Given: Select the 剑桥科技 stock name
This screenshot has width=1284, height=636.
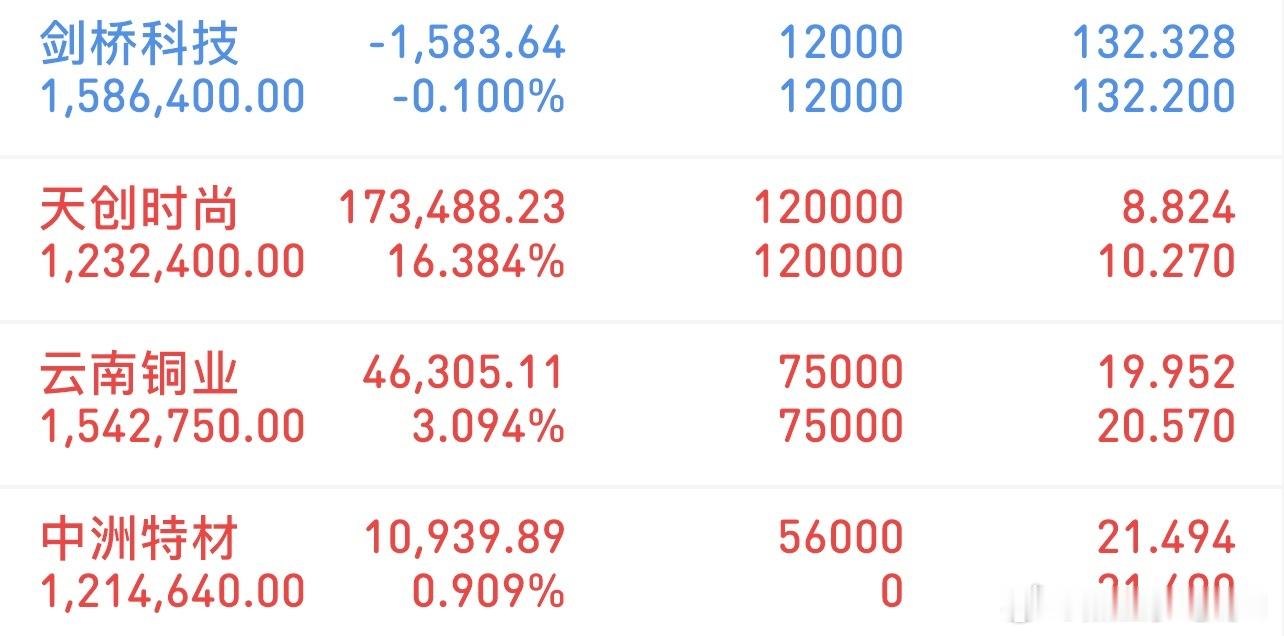Looking at the screenshot, I should [x=140, y=45].
